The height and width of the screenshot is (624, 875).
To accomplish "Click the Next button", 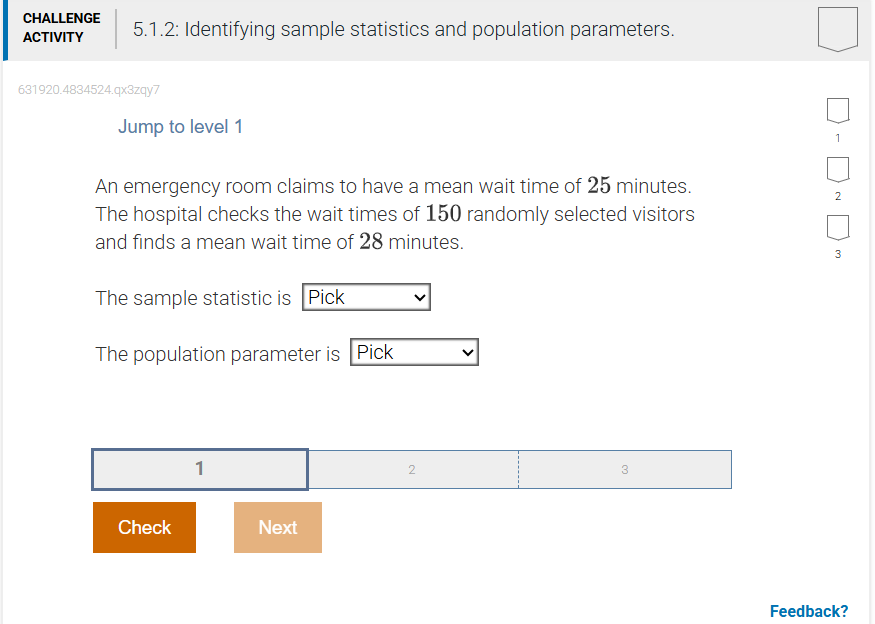I will pos(278,527).
